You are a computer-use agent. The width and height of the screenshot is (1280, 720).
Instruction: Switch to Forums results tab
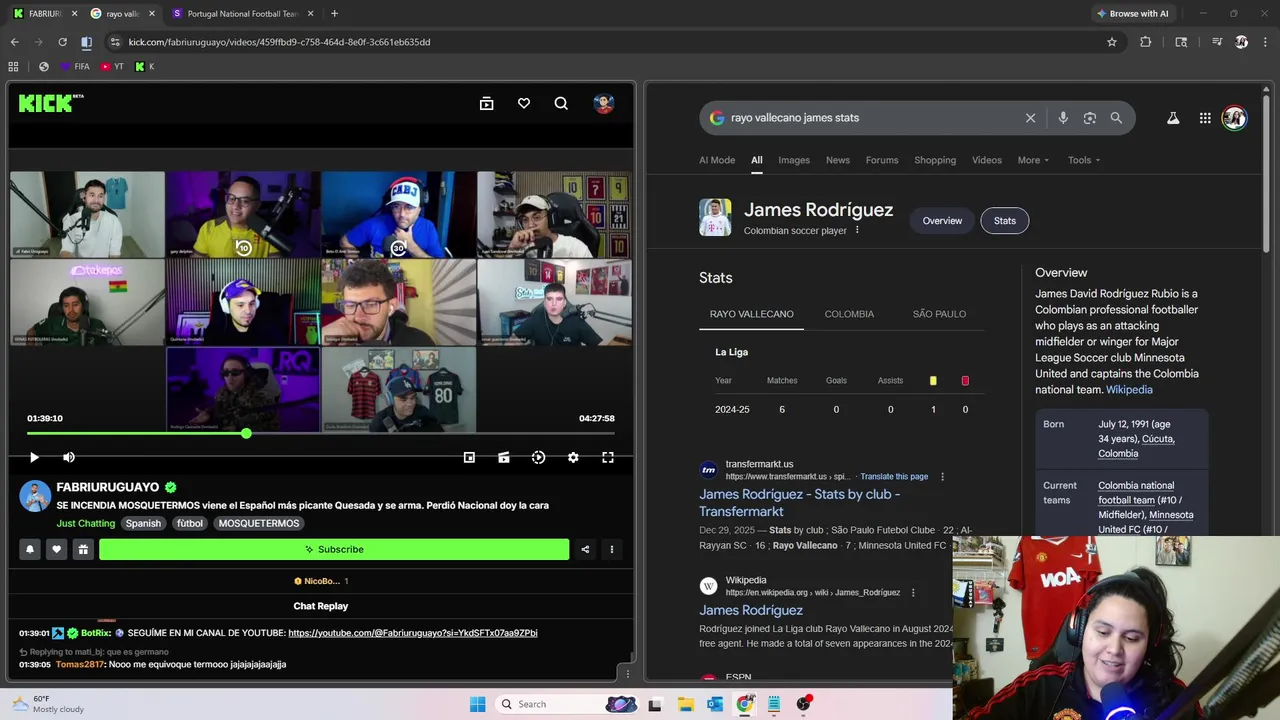point(882,160)
